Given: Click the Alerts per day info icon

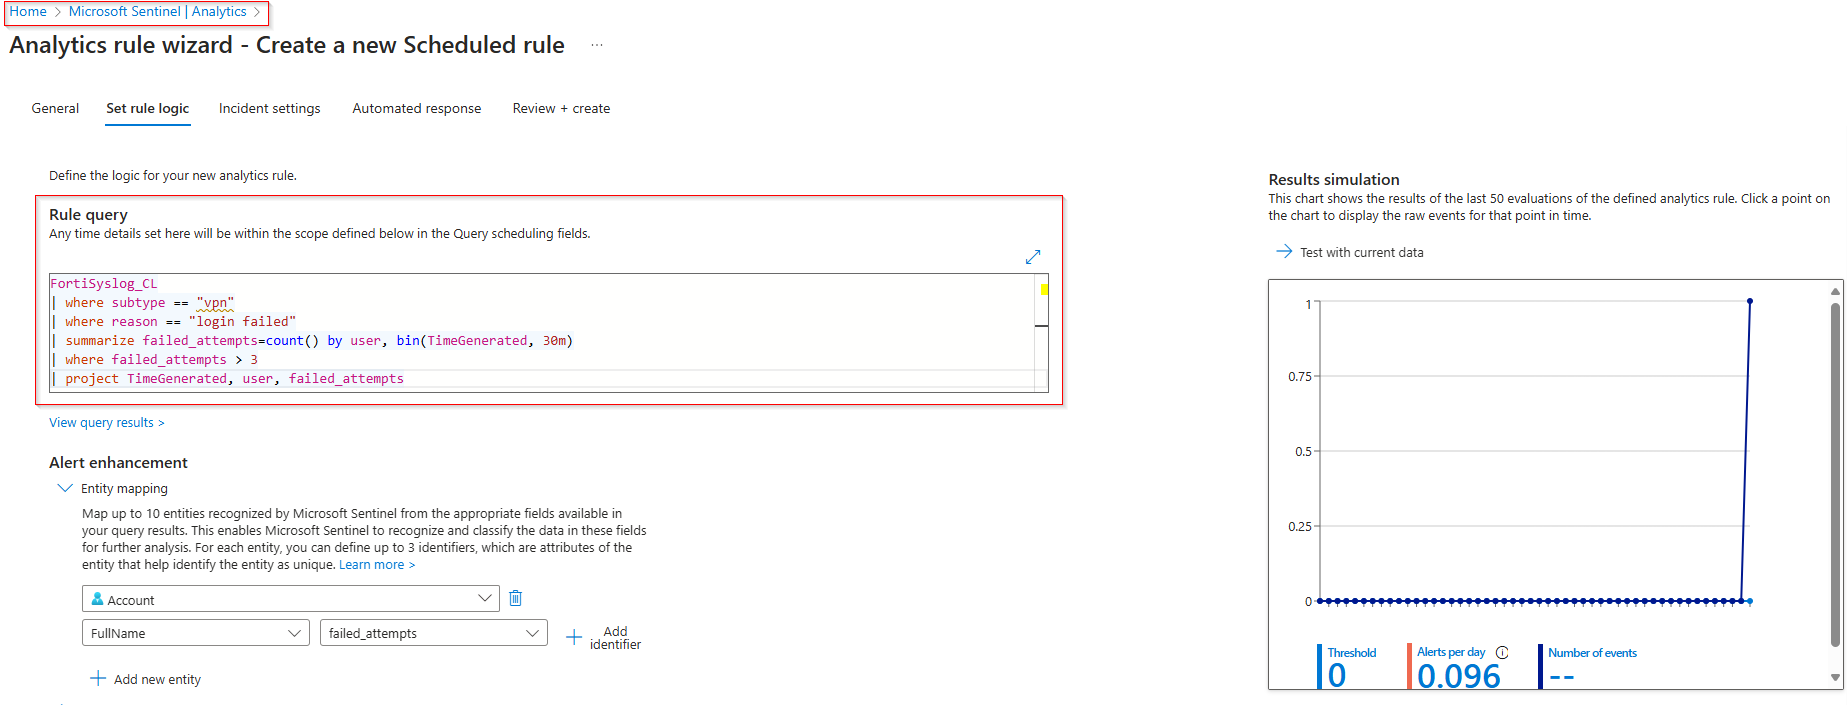Looking at the screenshot, I should point(1502,652).
